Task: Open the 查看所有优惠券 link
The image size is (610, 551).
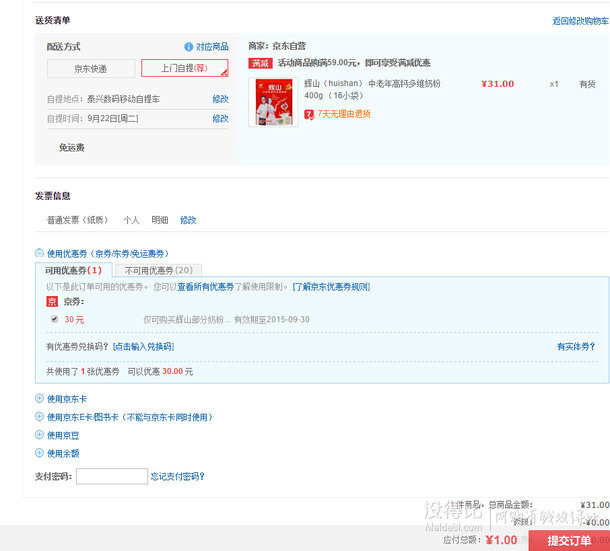Action: (x=205, y=287)
